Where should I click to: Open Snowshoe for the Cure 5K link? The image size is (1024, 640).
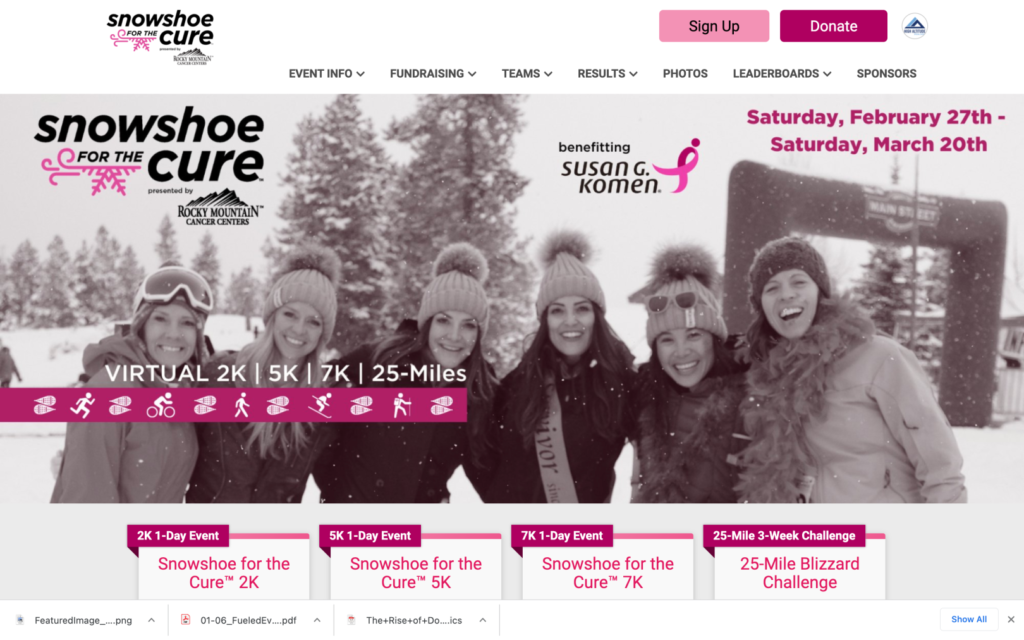pos(416,573)
